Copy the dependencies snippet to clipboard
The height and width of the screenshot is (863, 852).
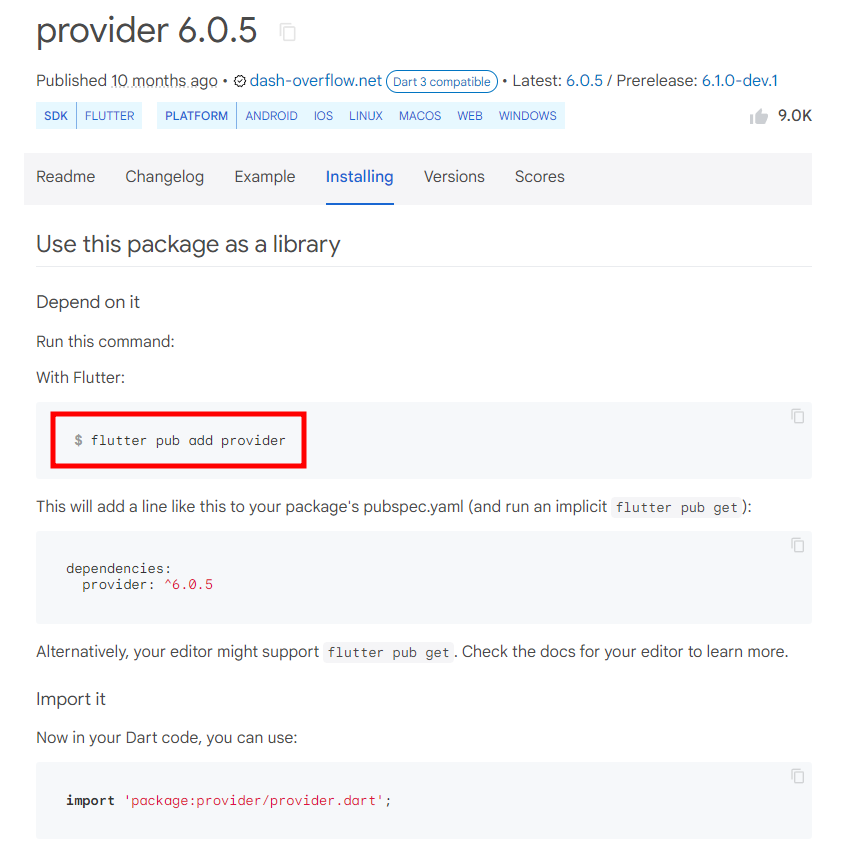(x=797, y=545)
